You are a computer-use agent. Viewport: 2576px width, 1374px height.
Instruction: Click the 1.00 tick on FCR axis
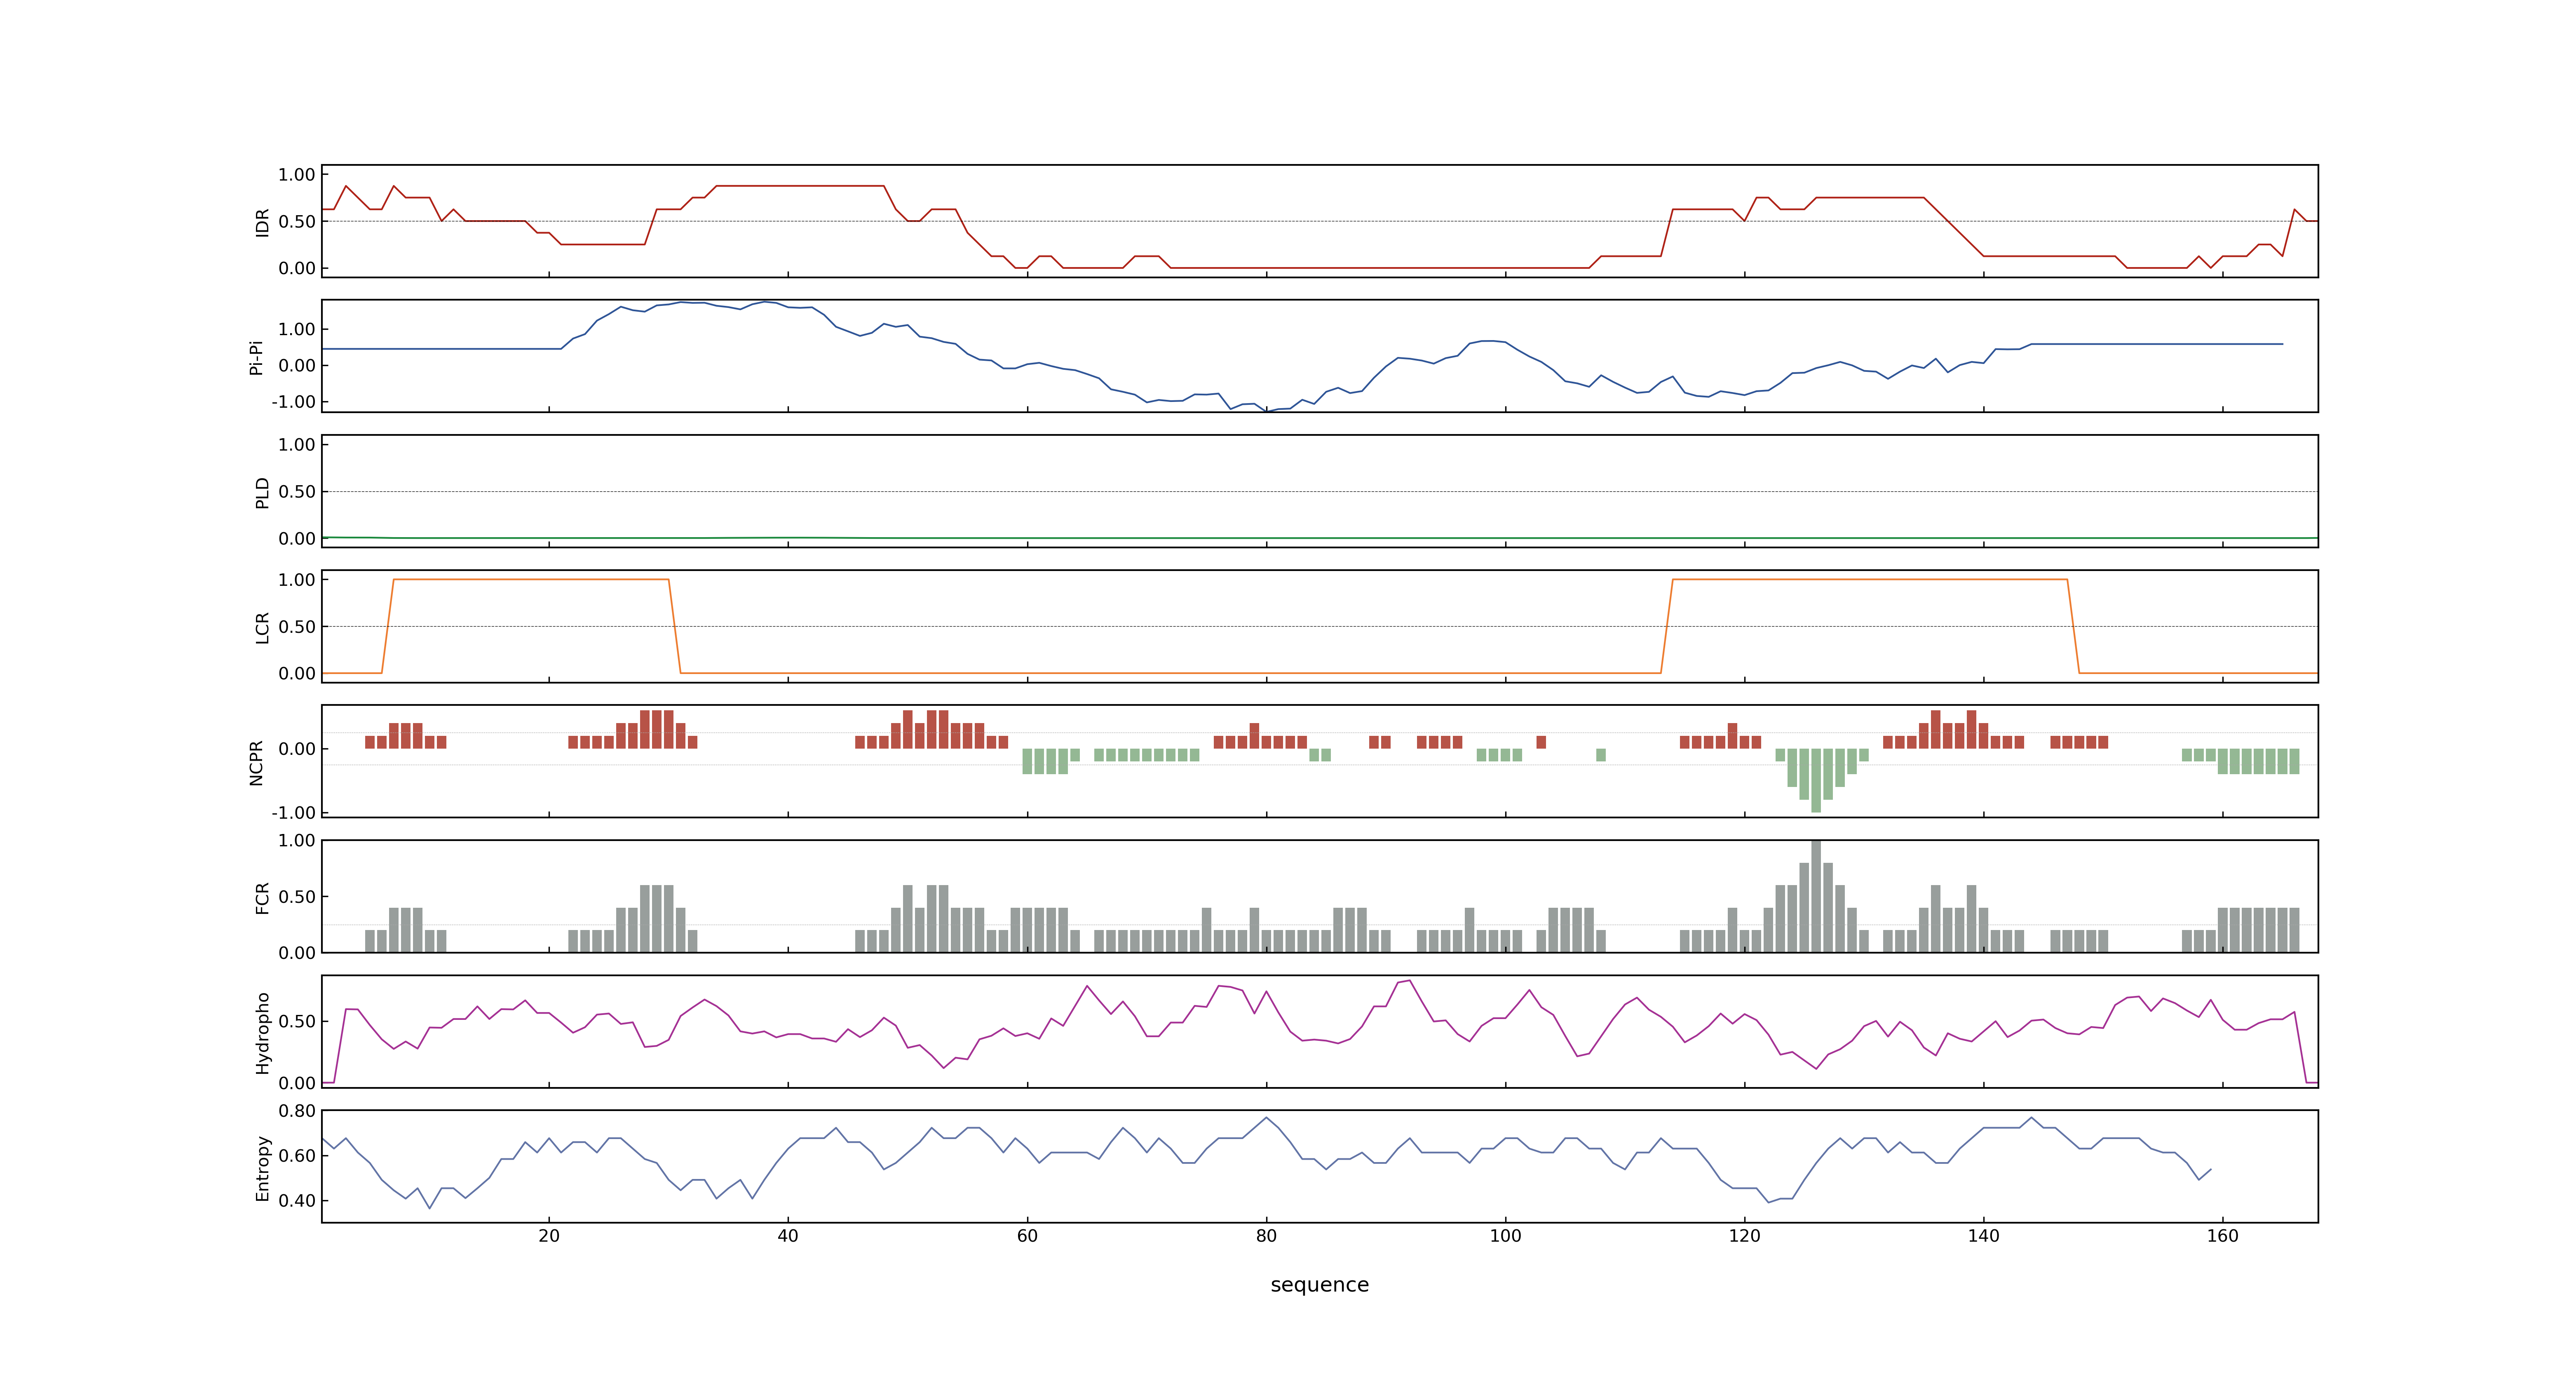coord(297,841)
